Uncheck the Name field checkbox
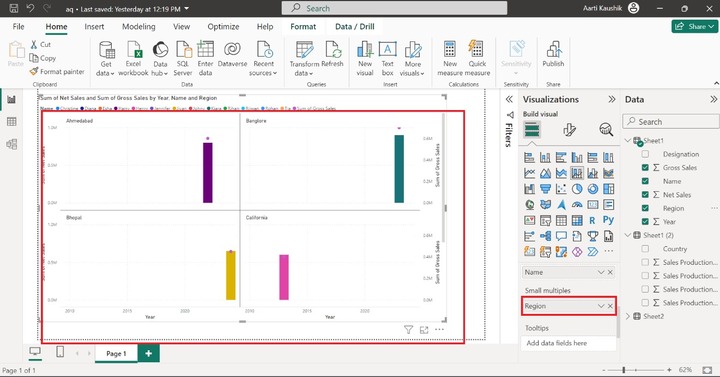 pyautogui.click(x=645, y=181)
